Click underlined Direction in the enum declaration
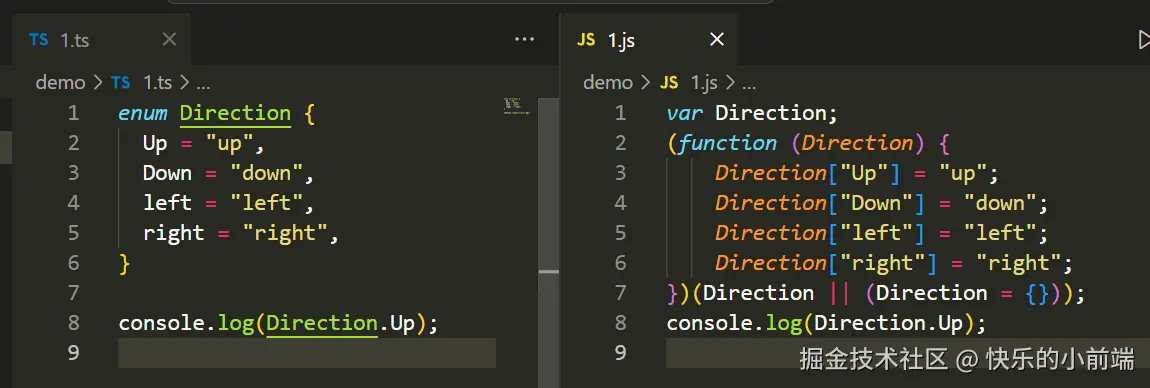Image resolution: width=1150 pixels, height=388 pixels. [x=235, y=113]
